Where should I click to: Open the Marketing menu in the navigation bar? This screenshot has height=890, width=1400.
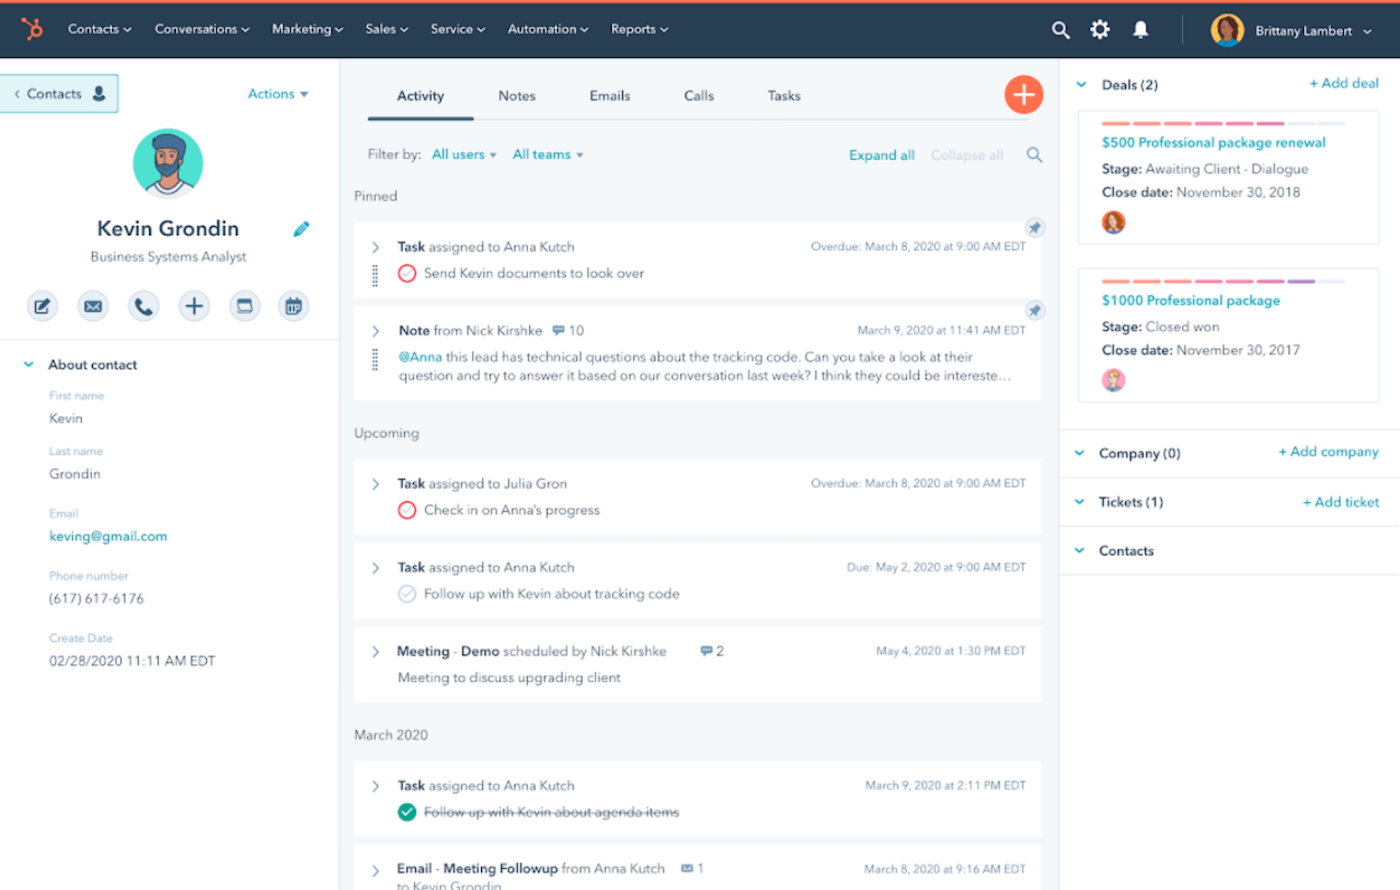[306, 29]
